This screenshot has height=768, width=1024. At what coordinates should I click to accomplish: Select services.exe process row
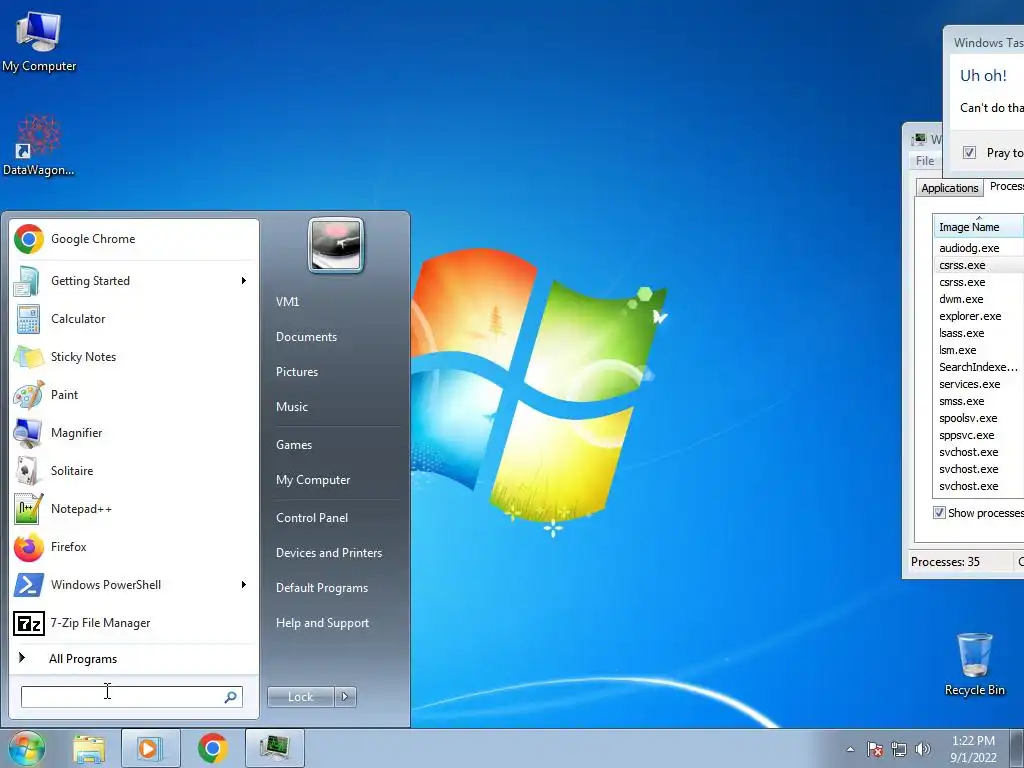[978, 384]
